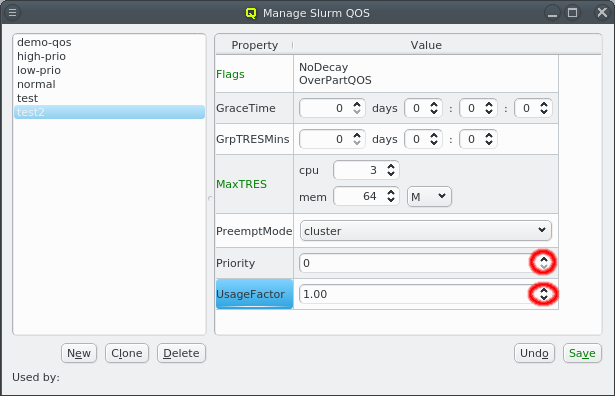Click the GraceTime seconds spinner
The width and height of the screenshot is (615, 396).
pyautogui.click(x=533, y=108)
